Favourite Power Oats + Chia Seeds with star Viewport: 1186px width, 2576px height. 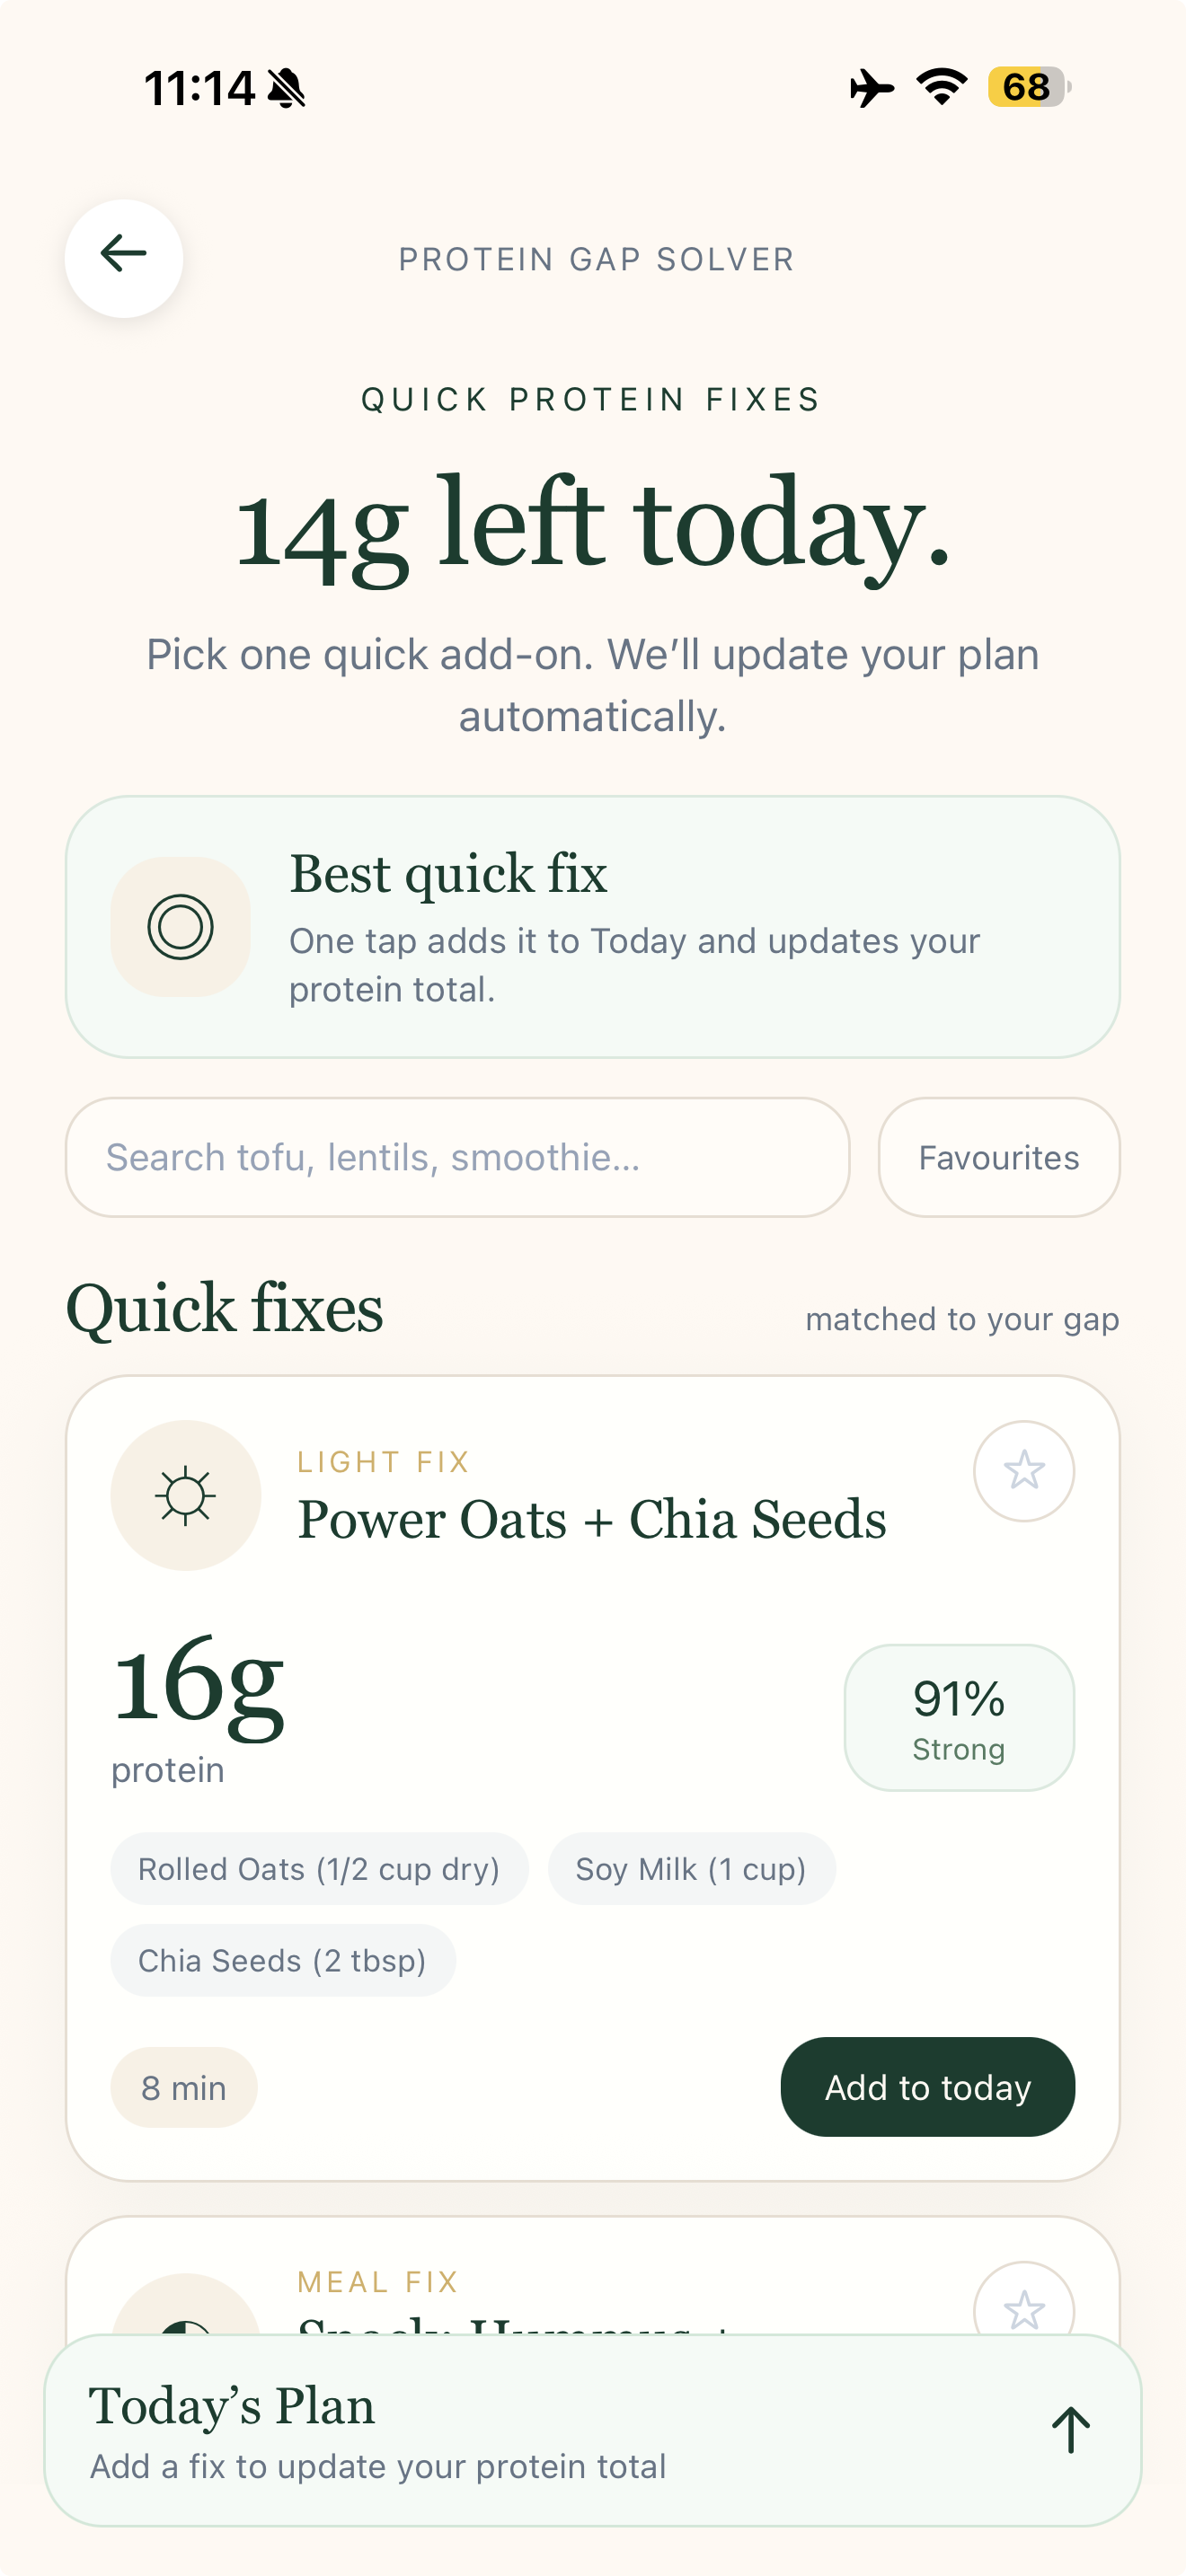[1024, 1471]
